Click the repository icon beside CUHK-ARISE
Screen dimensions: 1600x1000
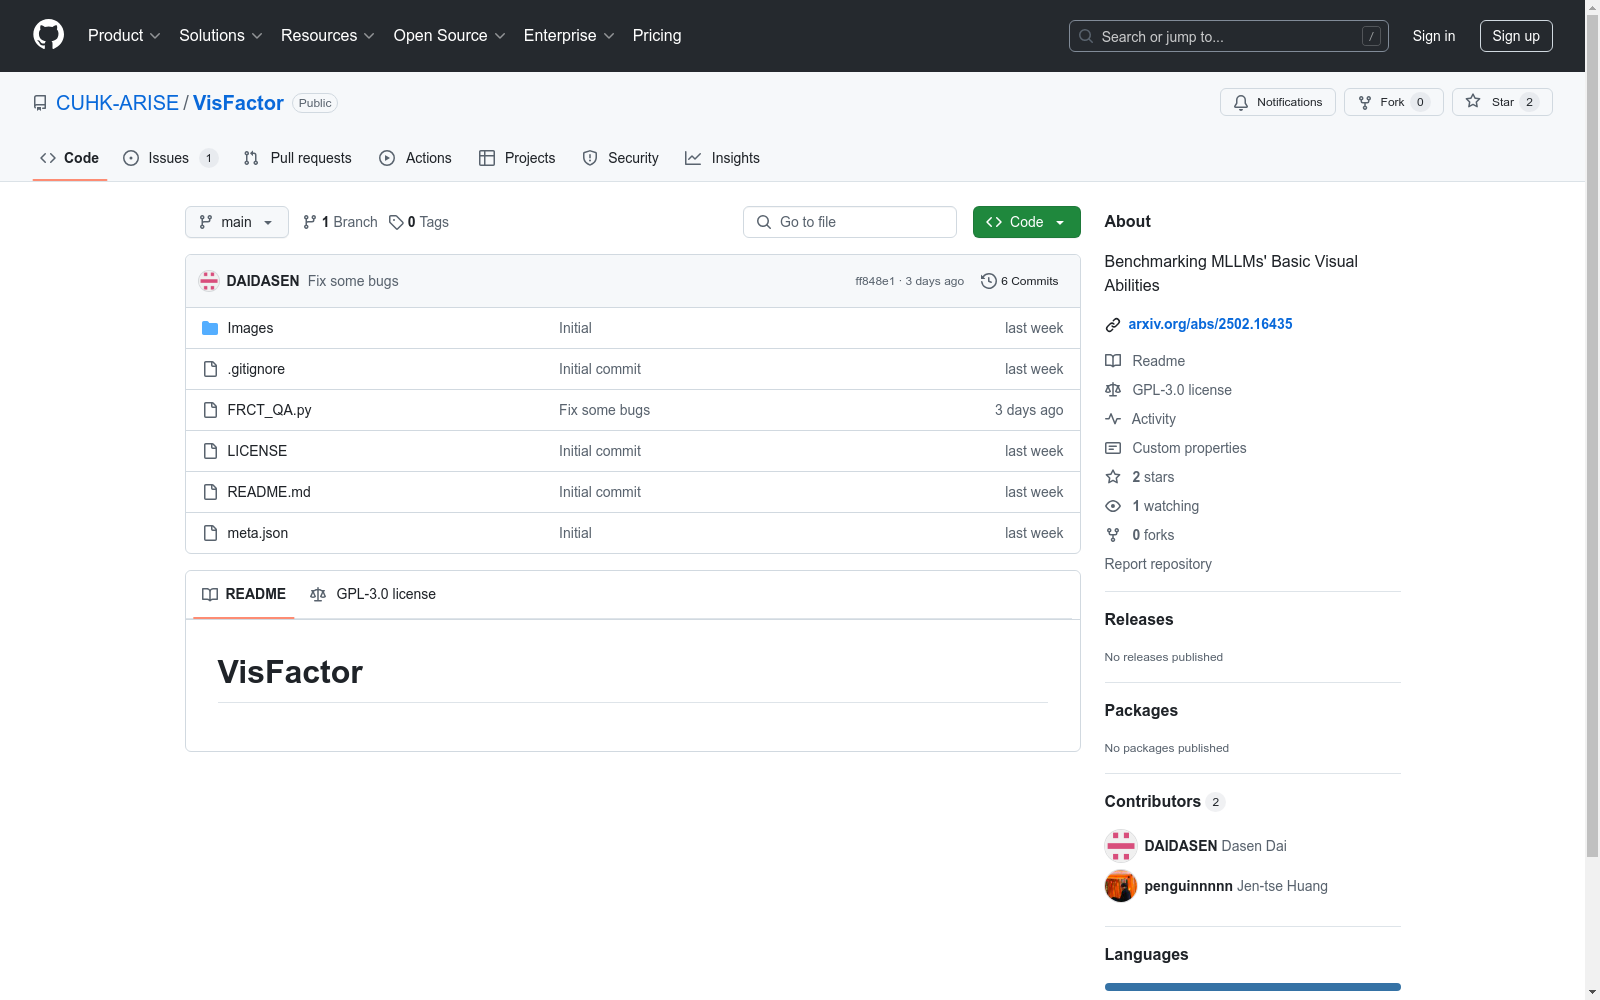pos(40,103)
